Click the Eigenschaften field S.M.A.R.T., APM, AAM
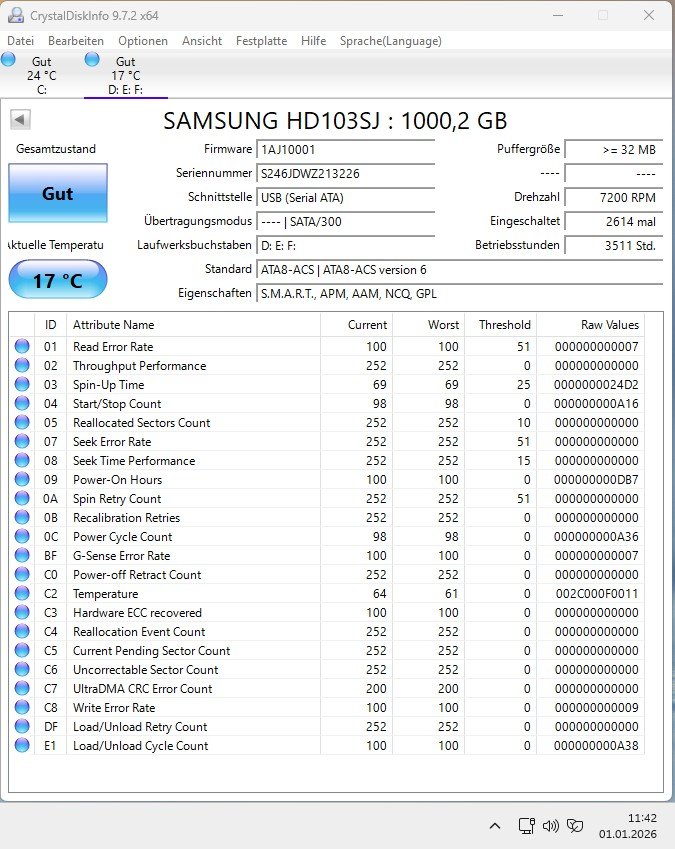Image resolution: width=675 pixels, height=849 pixels. pos(460,293)
